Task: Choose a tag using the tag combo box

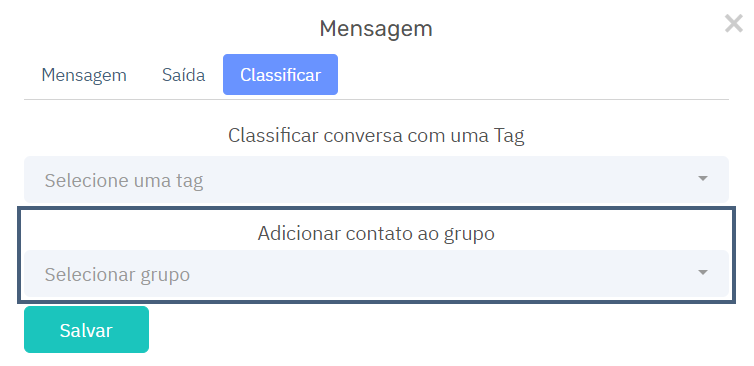Action: click(x=377, y=179)
